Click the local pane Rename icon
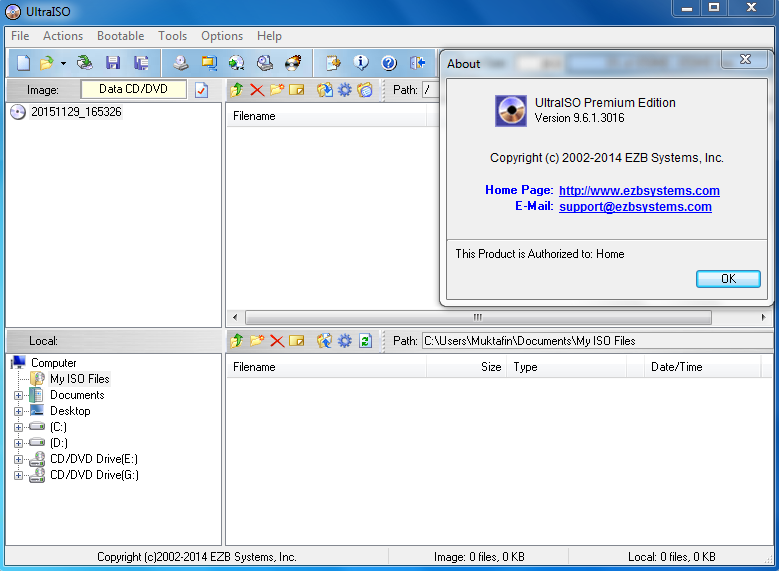This screenshot has width=779, height=571. [297, 341]
